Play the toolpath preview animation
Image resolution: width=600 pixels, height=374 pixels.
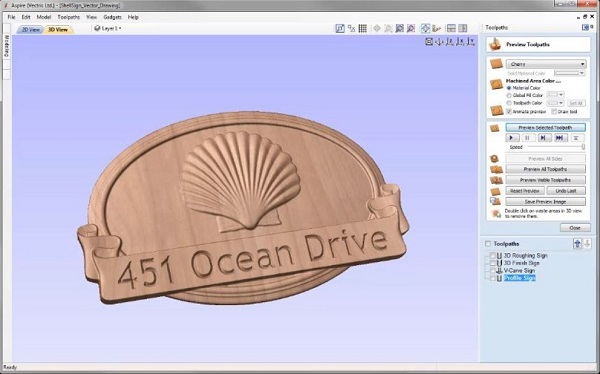pos(512,138)
